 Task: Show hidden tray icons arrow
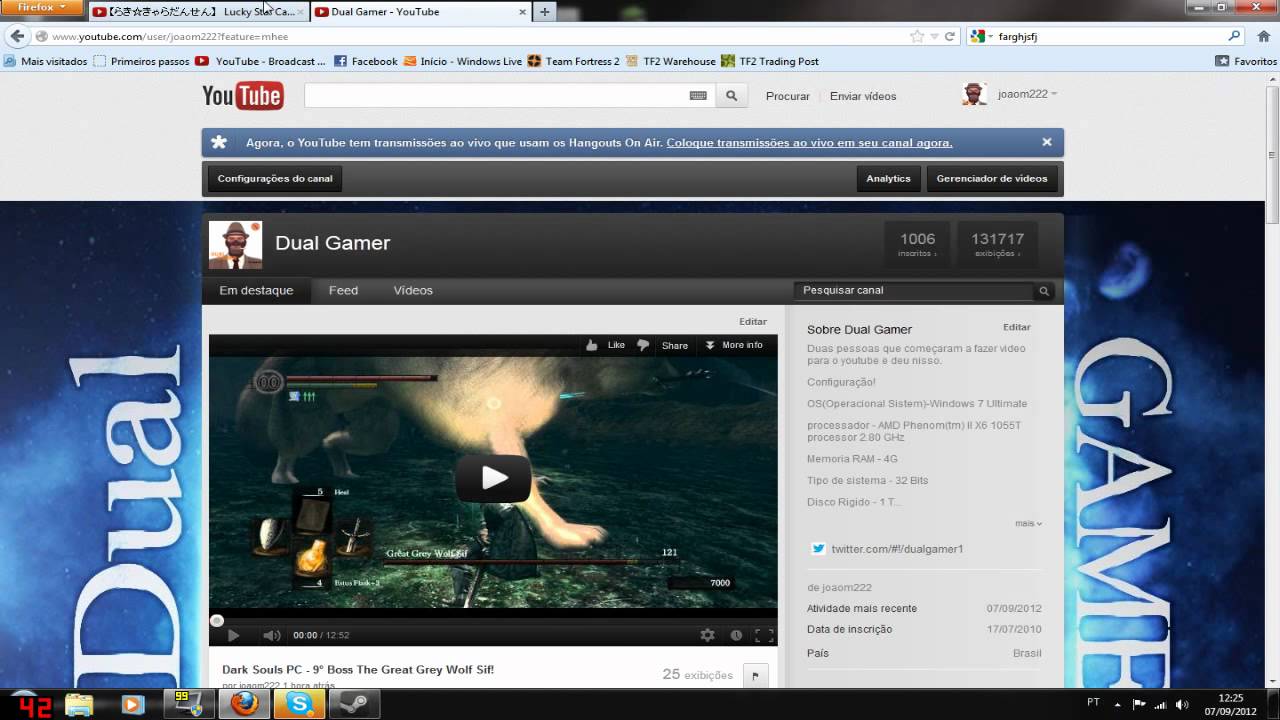point(1118,704)
